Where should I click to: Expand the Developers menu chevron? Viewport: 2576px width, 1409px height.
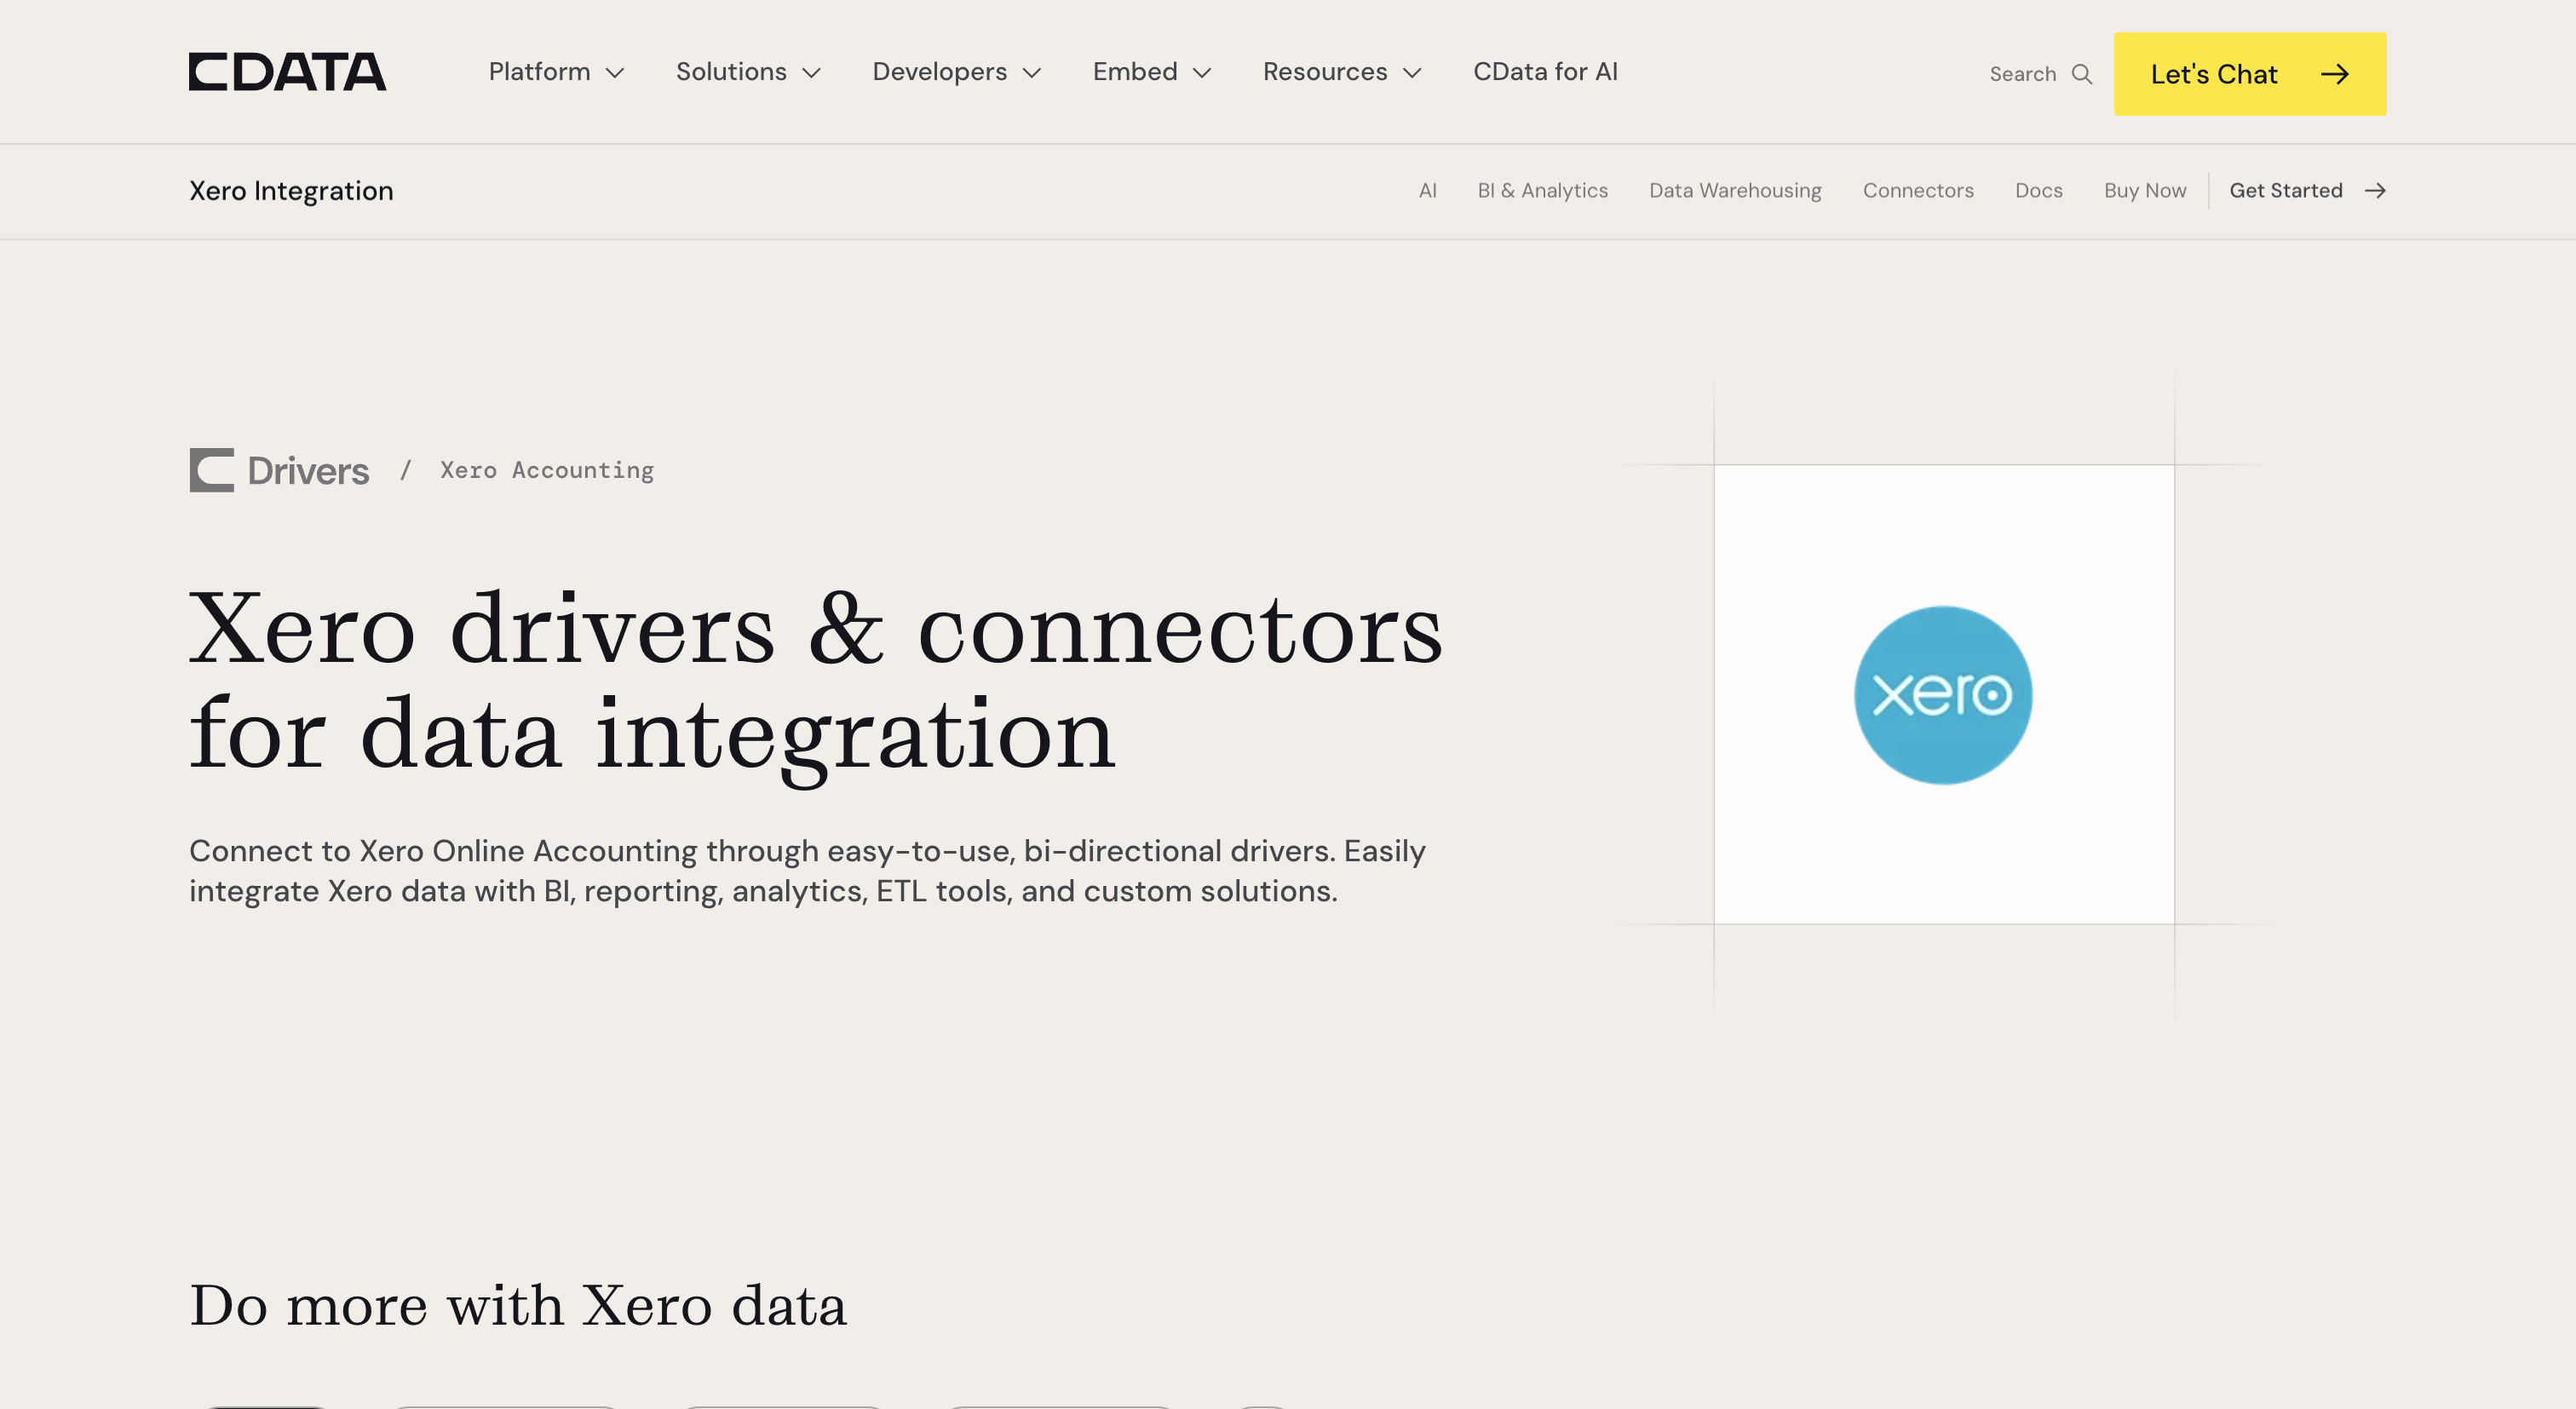tap(1032, 73)
